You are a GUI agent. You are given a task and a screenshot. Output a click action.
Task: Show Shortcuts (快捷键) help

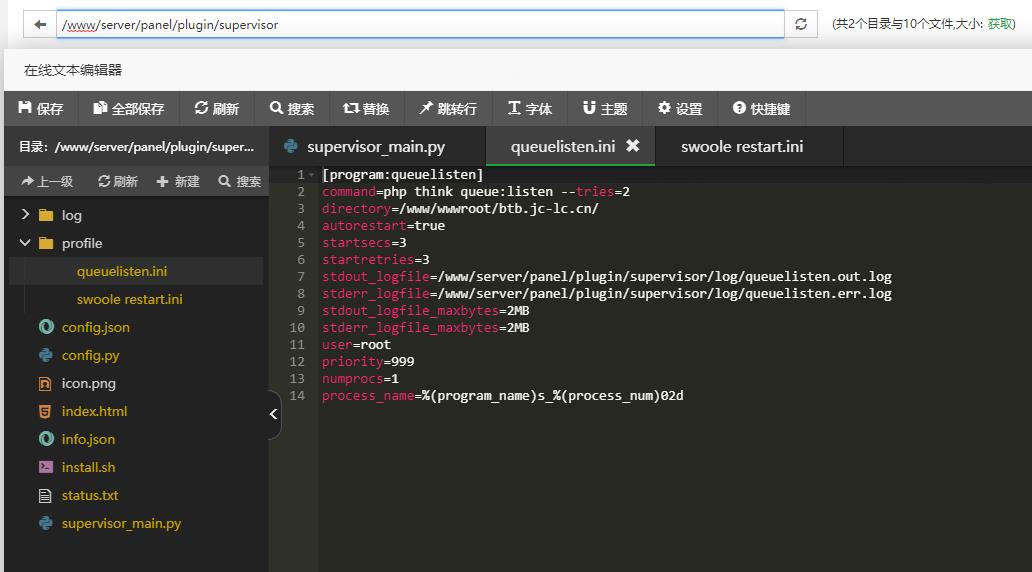coord(761,109)
